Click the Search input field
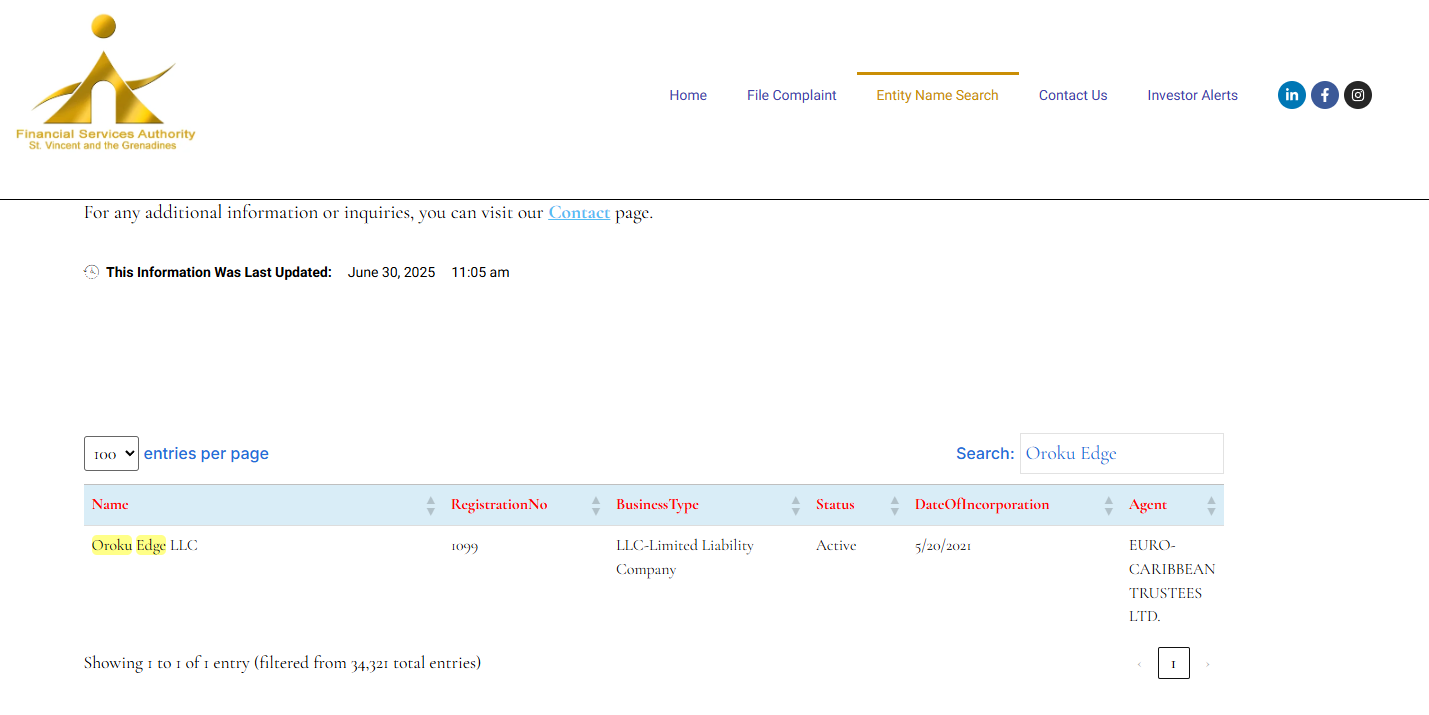 [x=1122, y=453]
